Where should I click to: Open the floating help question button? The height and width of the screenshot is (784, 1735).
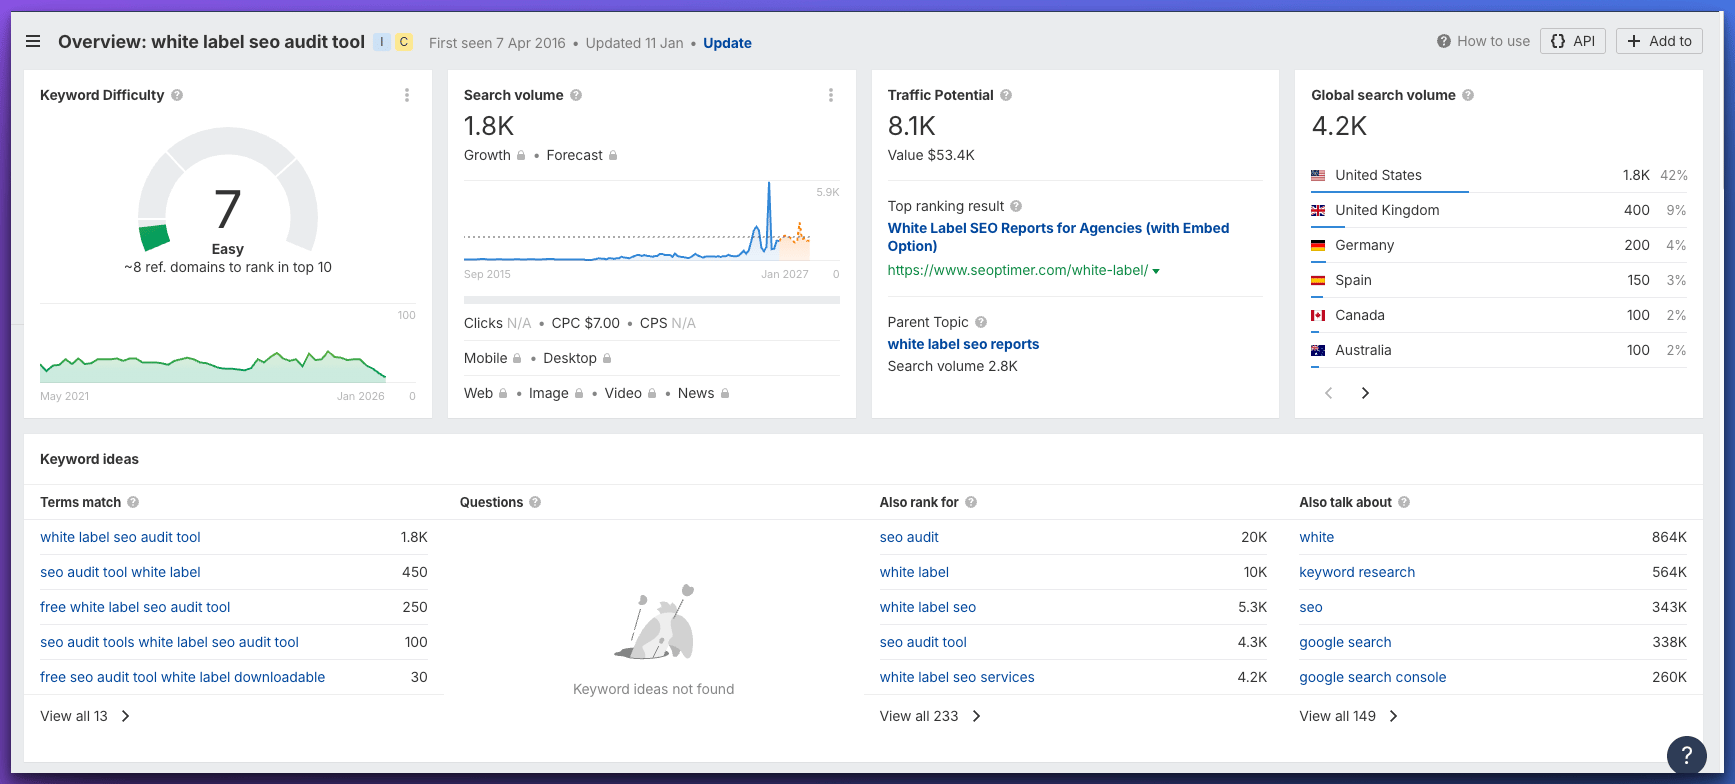pyautogui.click(x=1686, y=755)
